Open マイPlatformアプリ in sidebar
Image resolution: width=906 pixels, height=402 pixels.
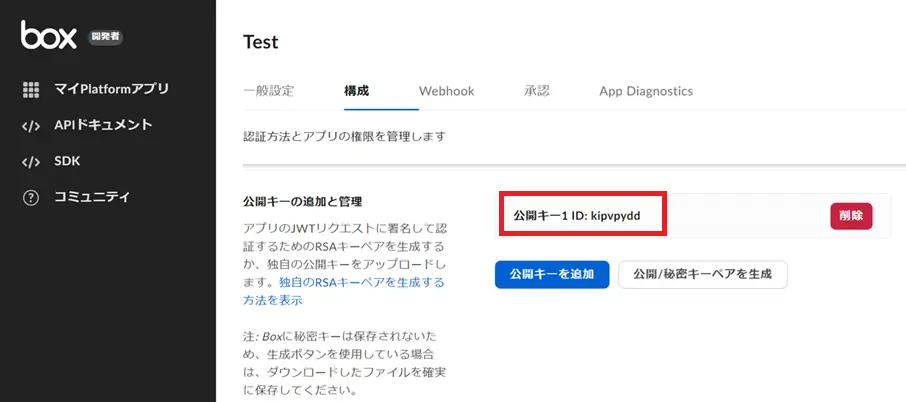click(x=111, y=90)
